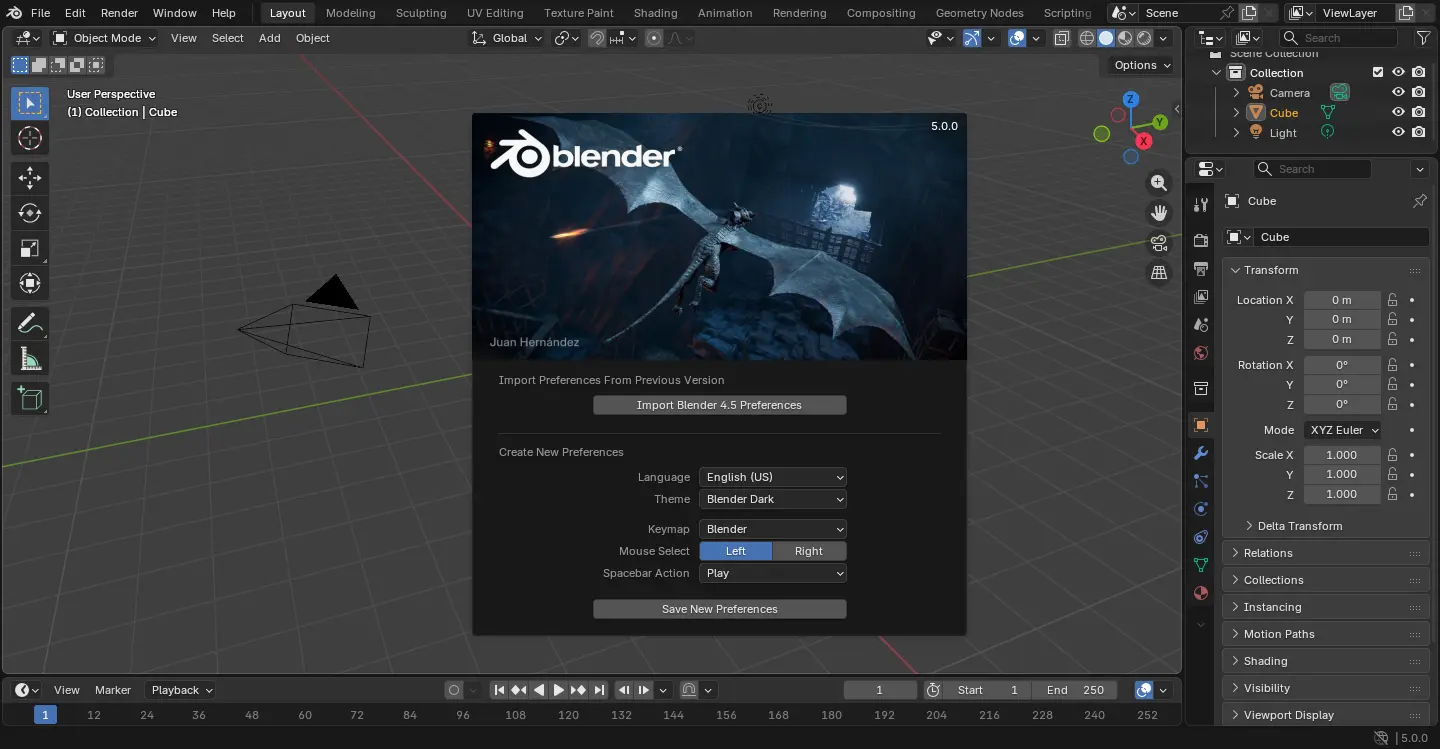Select the Add Cube tool
Viewport: 1440px width, 749px height.
pos(30,399)
